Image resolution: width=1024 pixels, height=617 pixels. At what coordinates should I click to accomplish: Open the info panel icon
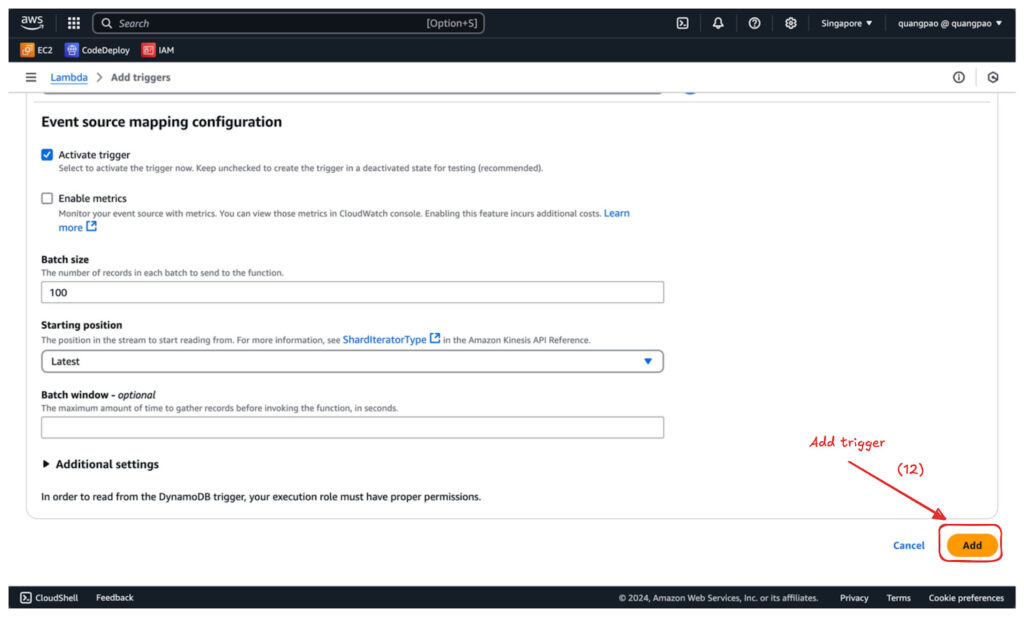coord(958,77)
